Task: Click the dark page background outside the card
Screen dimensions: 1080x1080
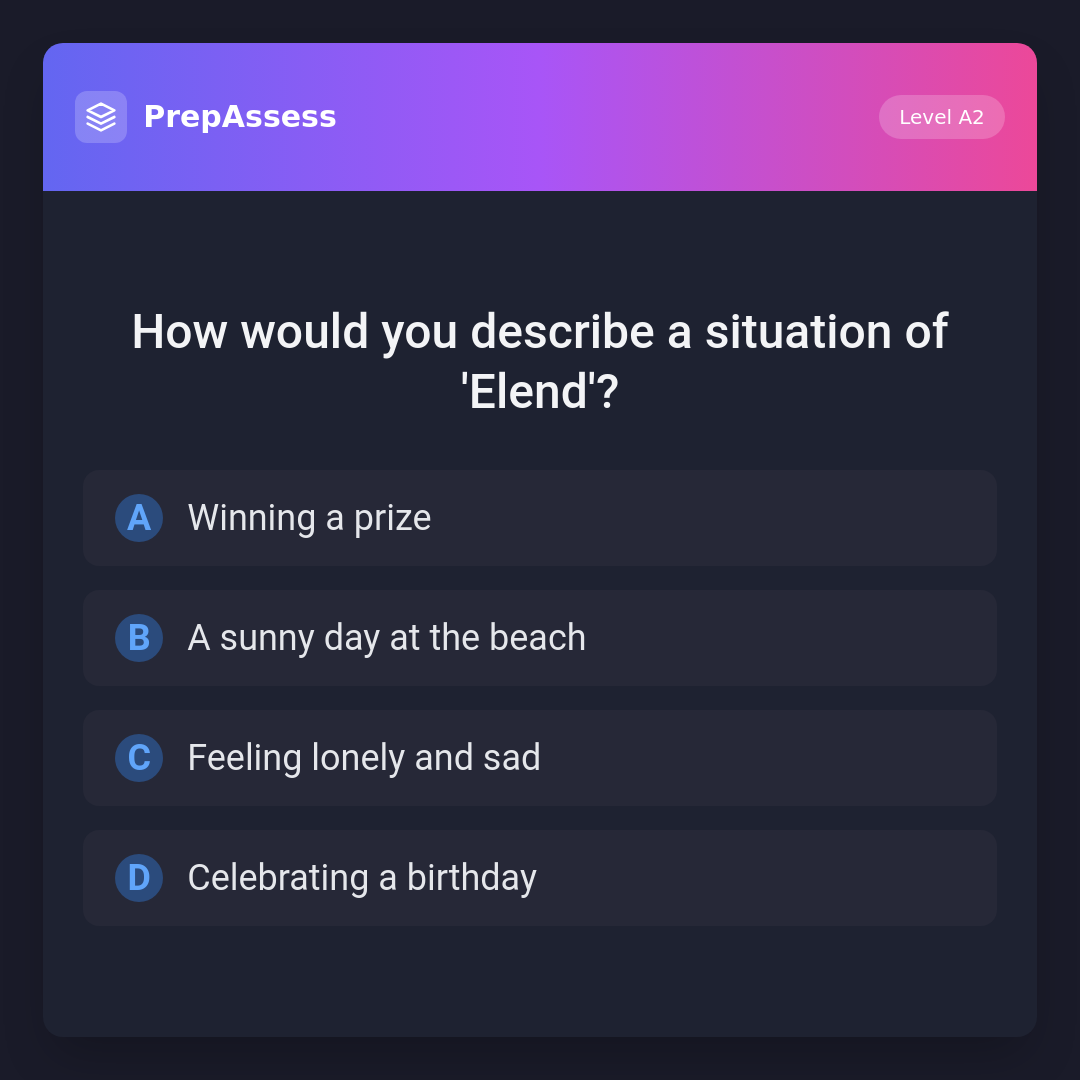Action: pos(20,540)
